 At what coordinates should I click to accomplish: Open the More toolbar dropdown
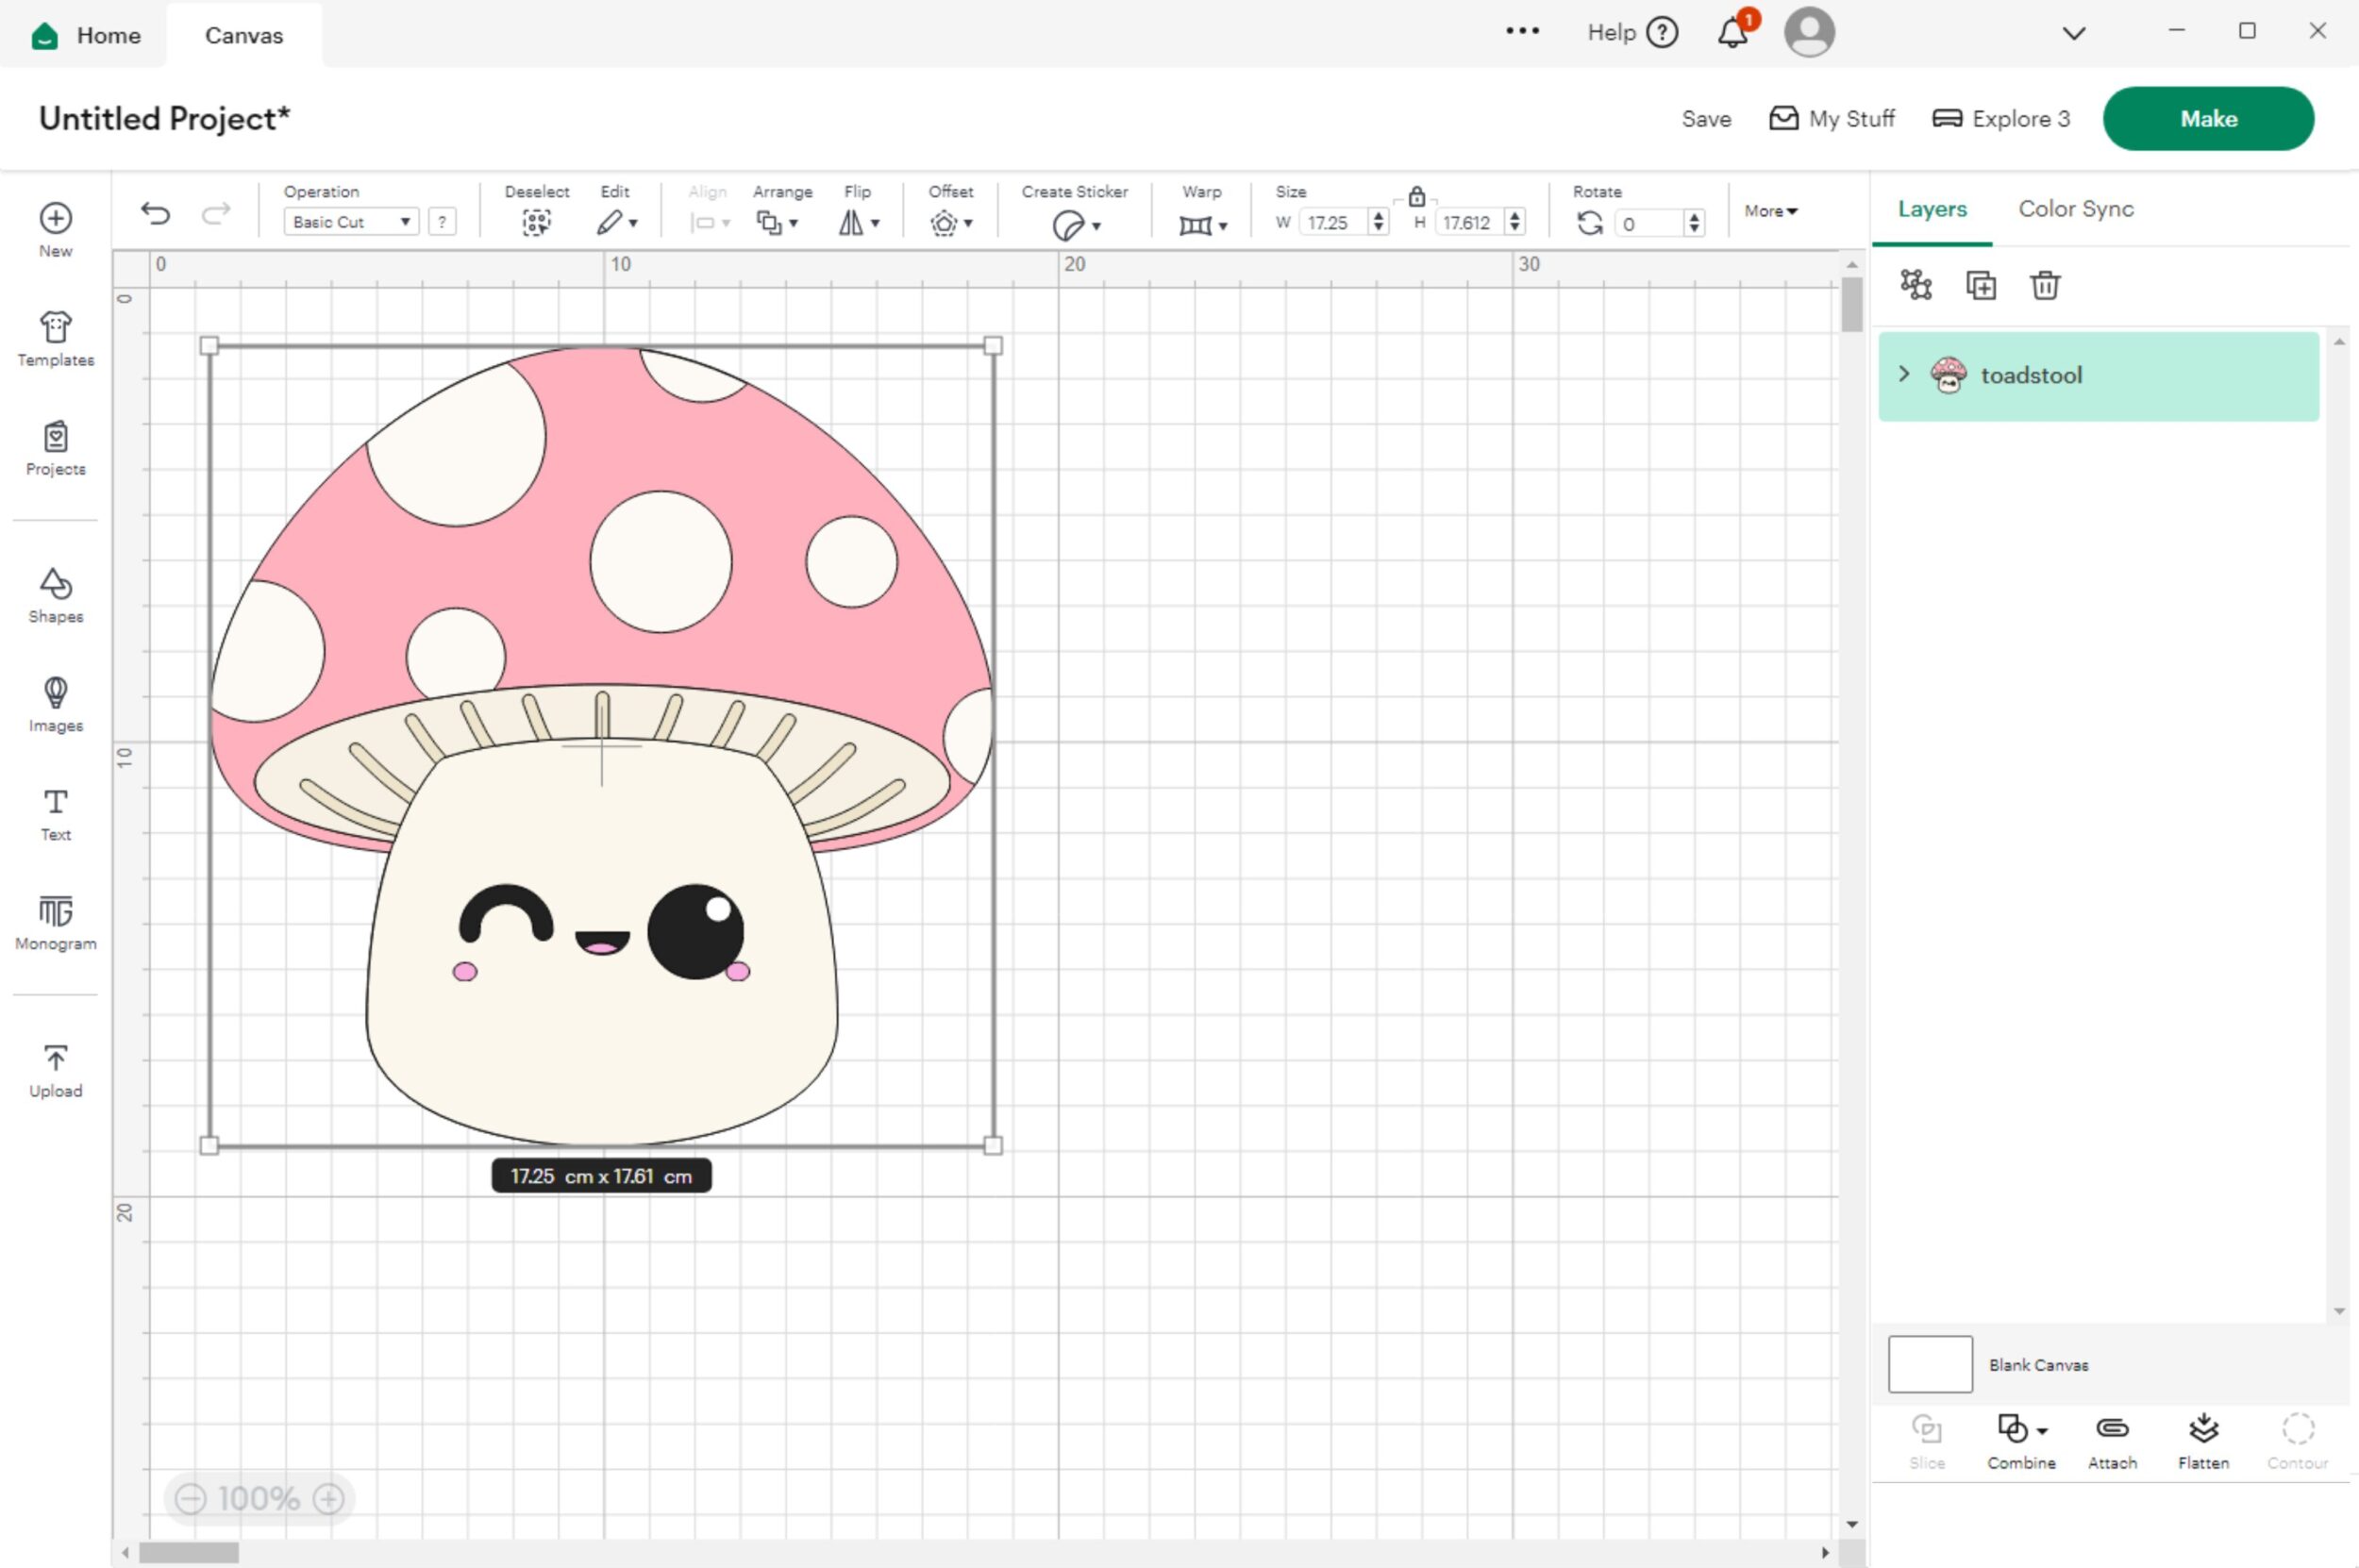[1770, 211]
